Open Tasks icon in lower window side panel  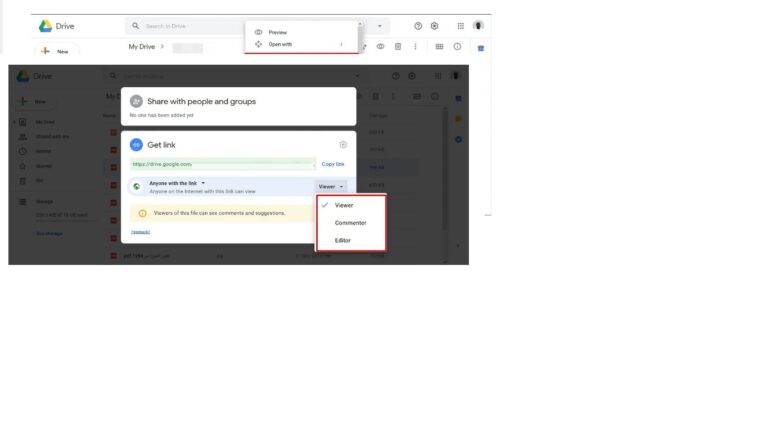(458, 140)
